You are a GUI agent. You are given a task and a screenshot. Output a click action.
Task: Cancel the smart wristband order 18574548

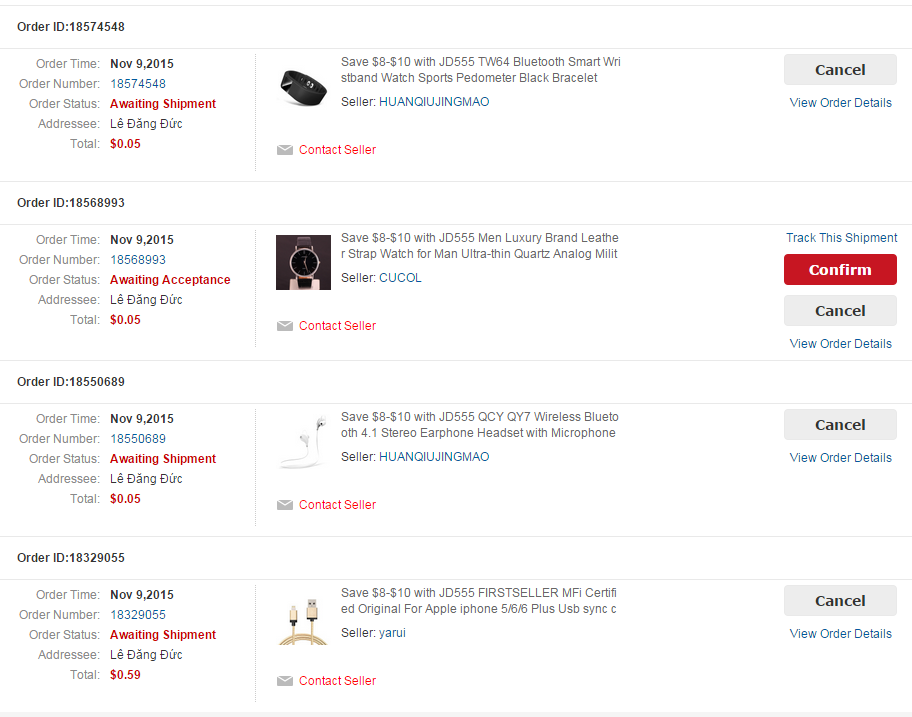pos(840,70)
